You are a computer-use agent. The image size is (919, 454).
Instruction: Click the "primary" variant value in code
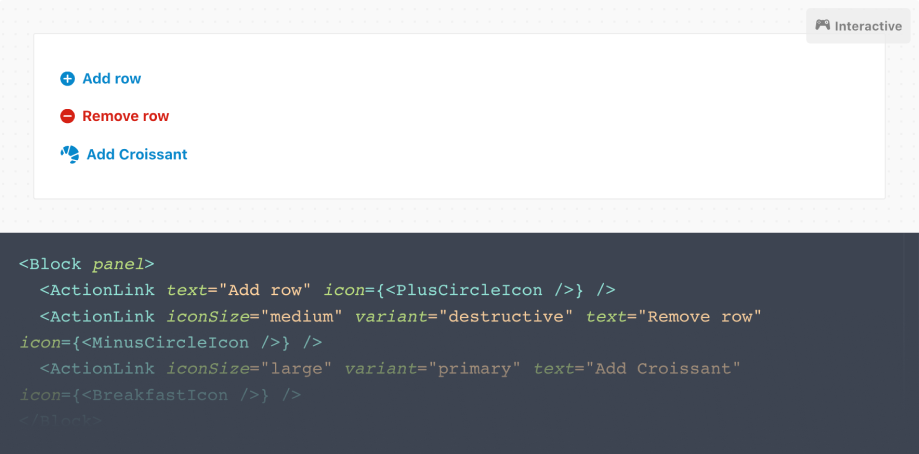pos(475,368)
